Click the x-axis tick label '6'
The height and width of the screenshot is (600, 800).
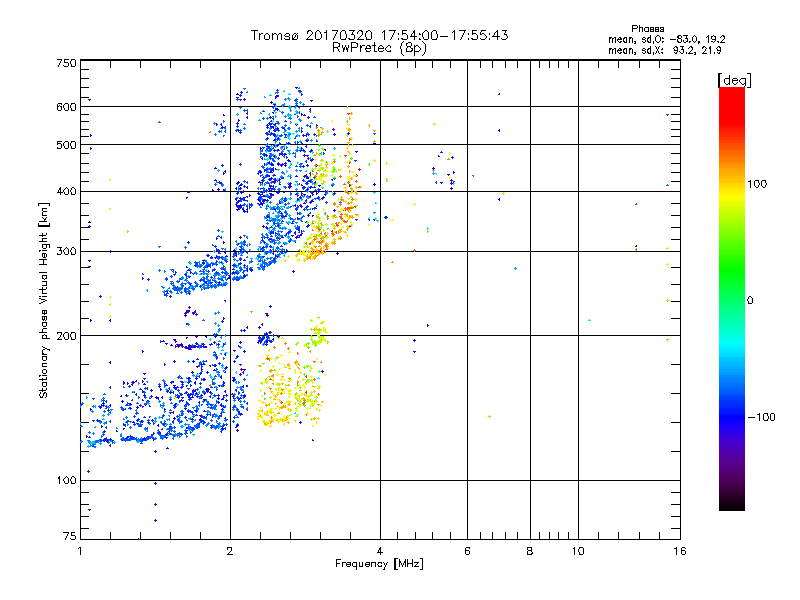coord(467,551)
